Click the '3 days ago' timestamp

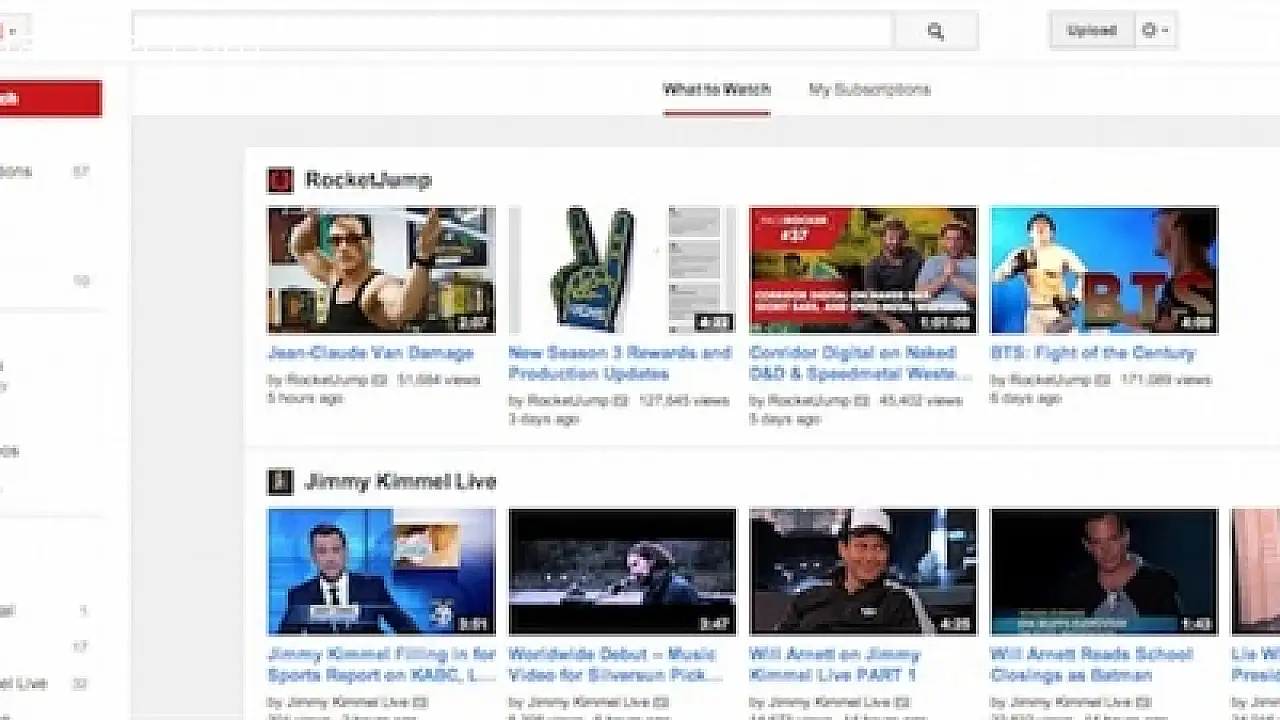coord(544,419)
